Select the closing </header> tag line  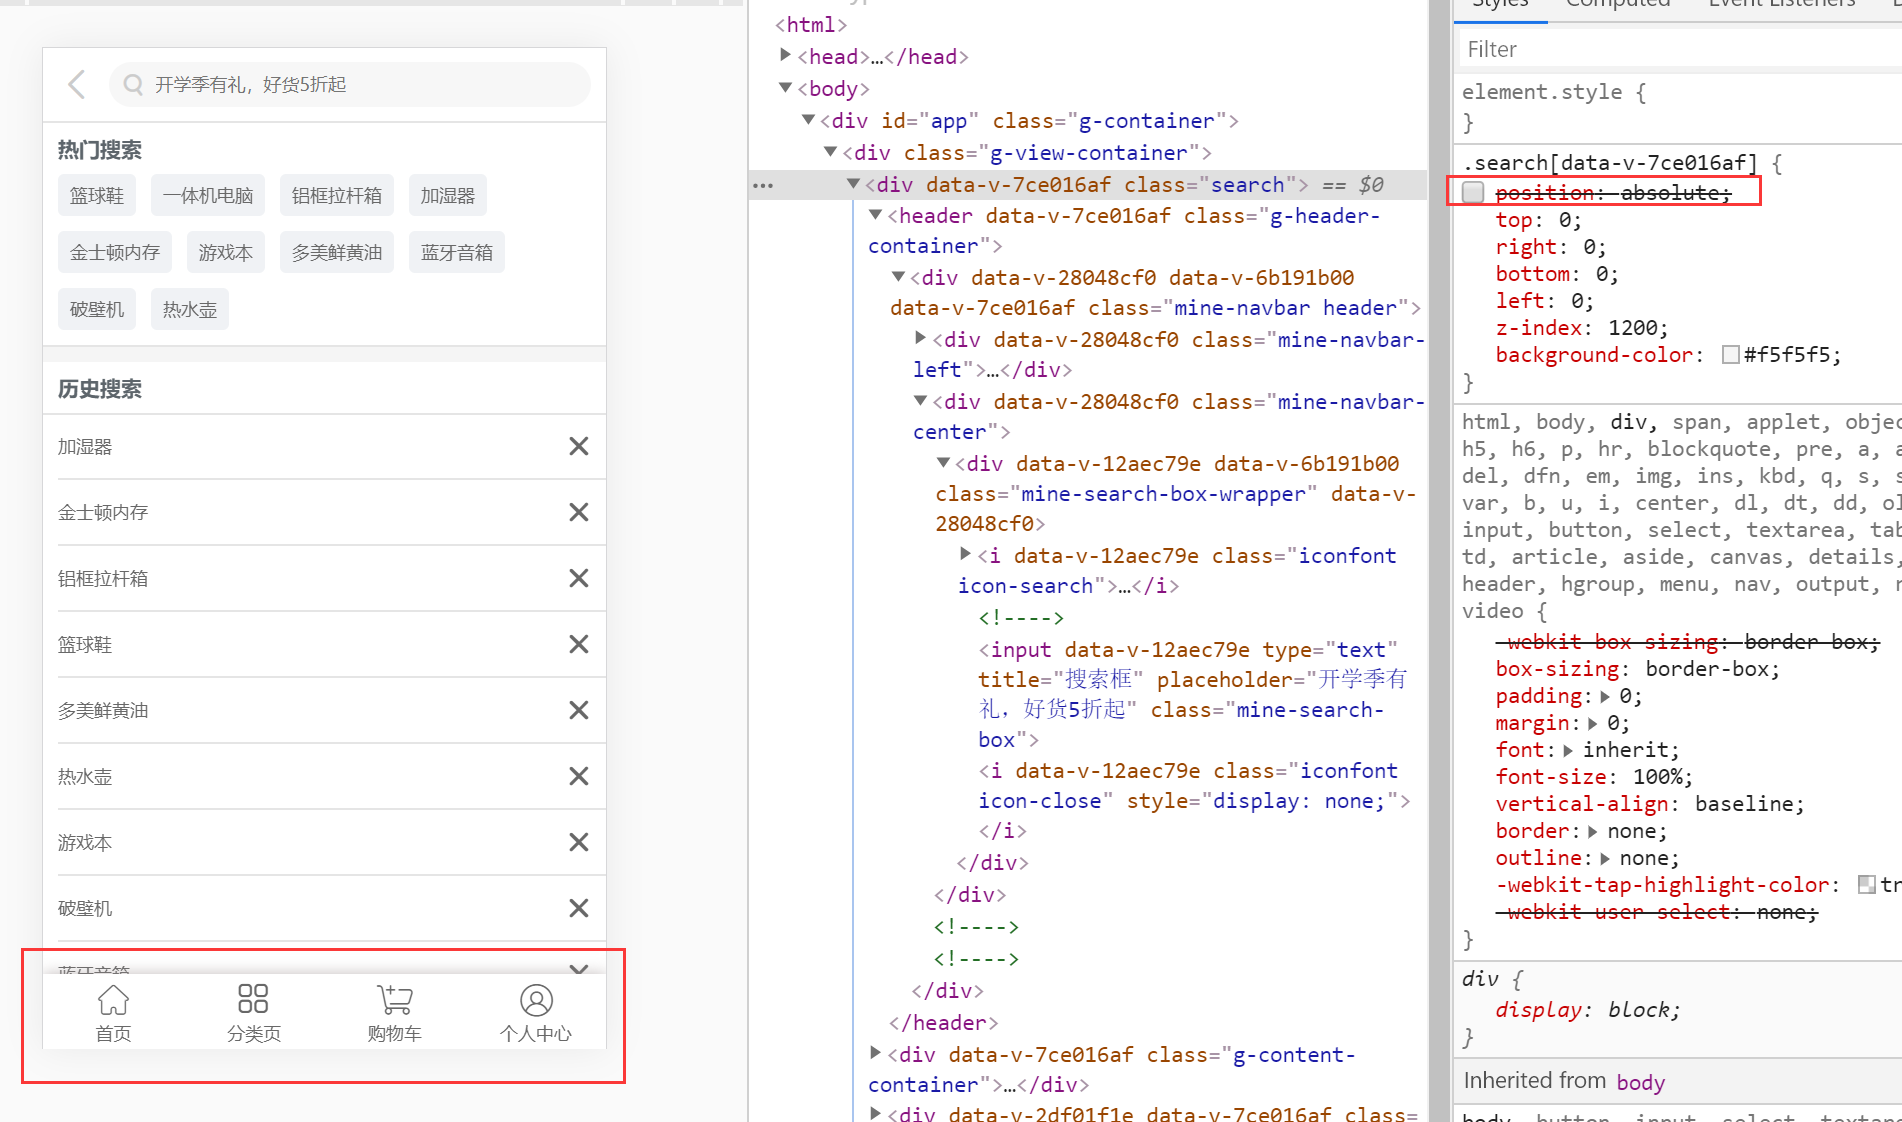[x=943, y=1022]
